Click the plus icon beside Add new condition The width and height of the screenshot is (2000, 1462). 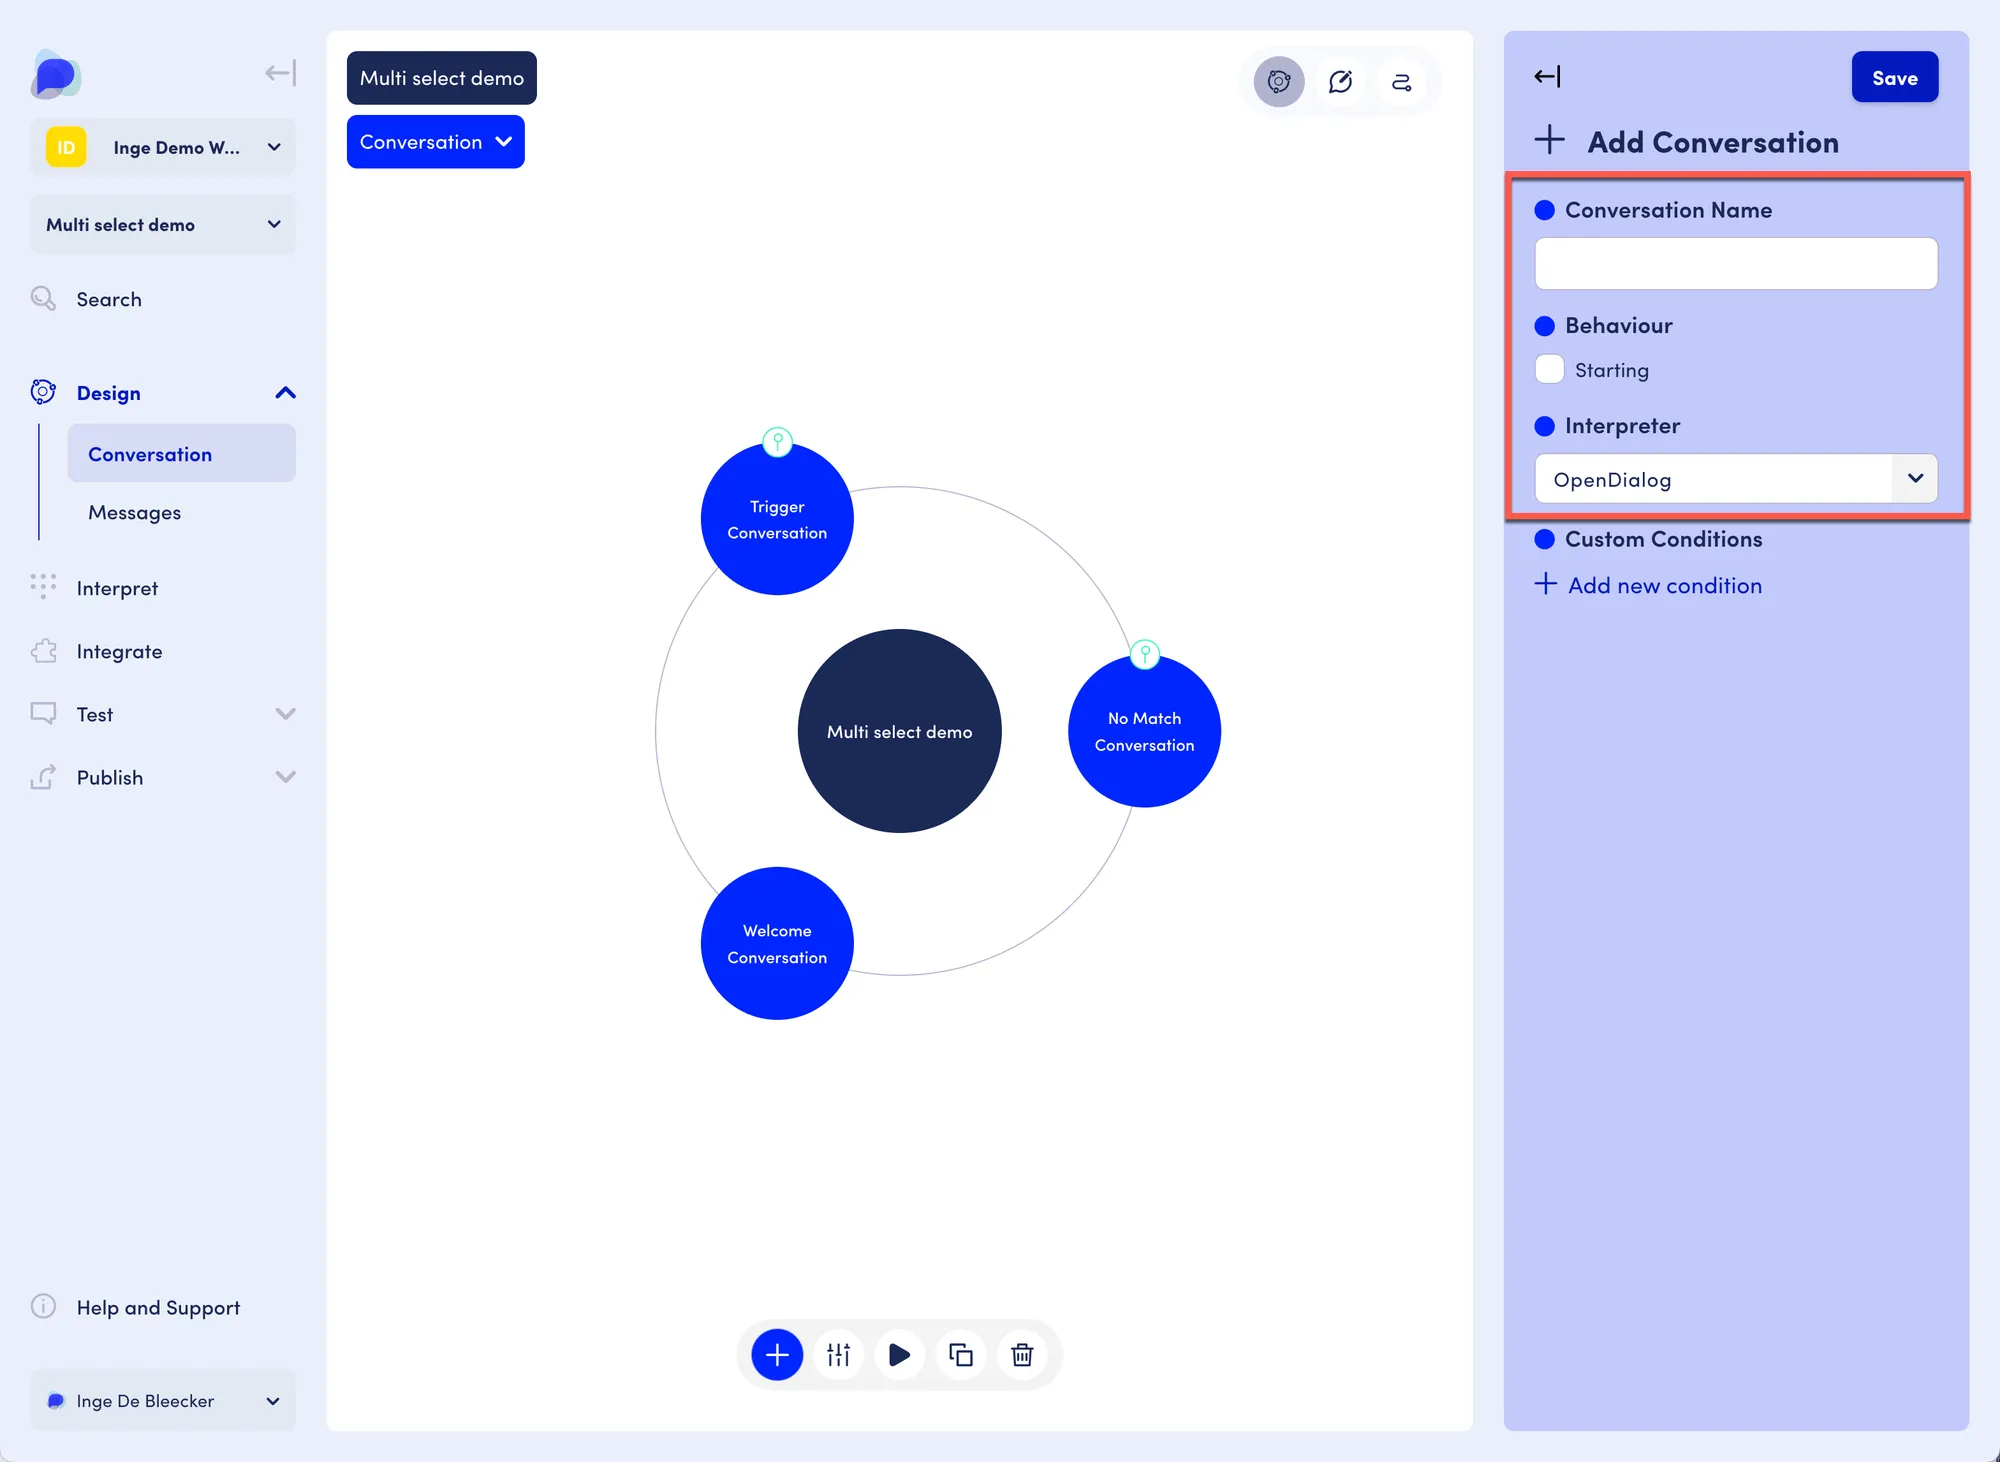point(1545,584)
